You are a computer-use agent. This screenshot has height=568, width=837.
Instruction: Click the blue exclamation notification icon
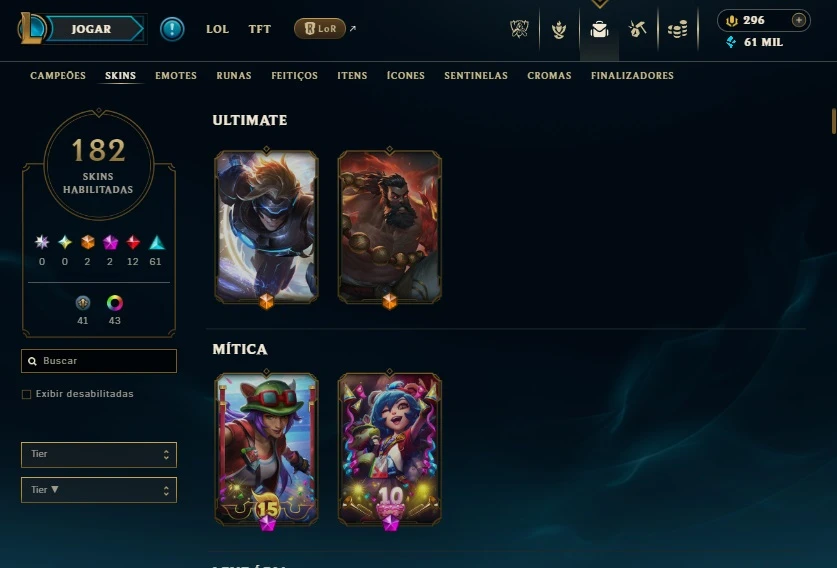pos(172,29)
